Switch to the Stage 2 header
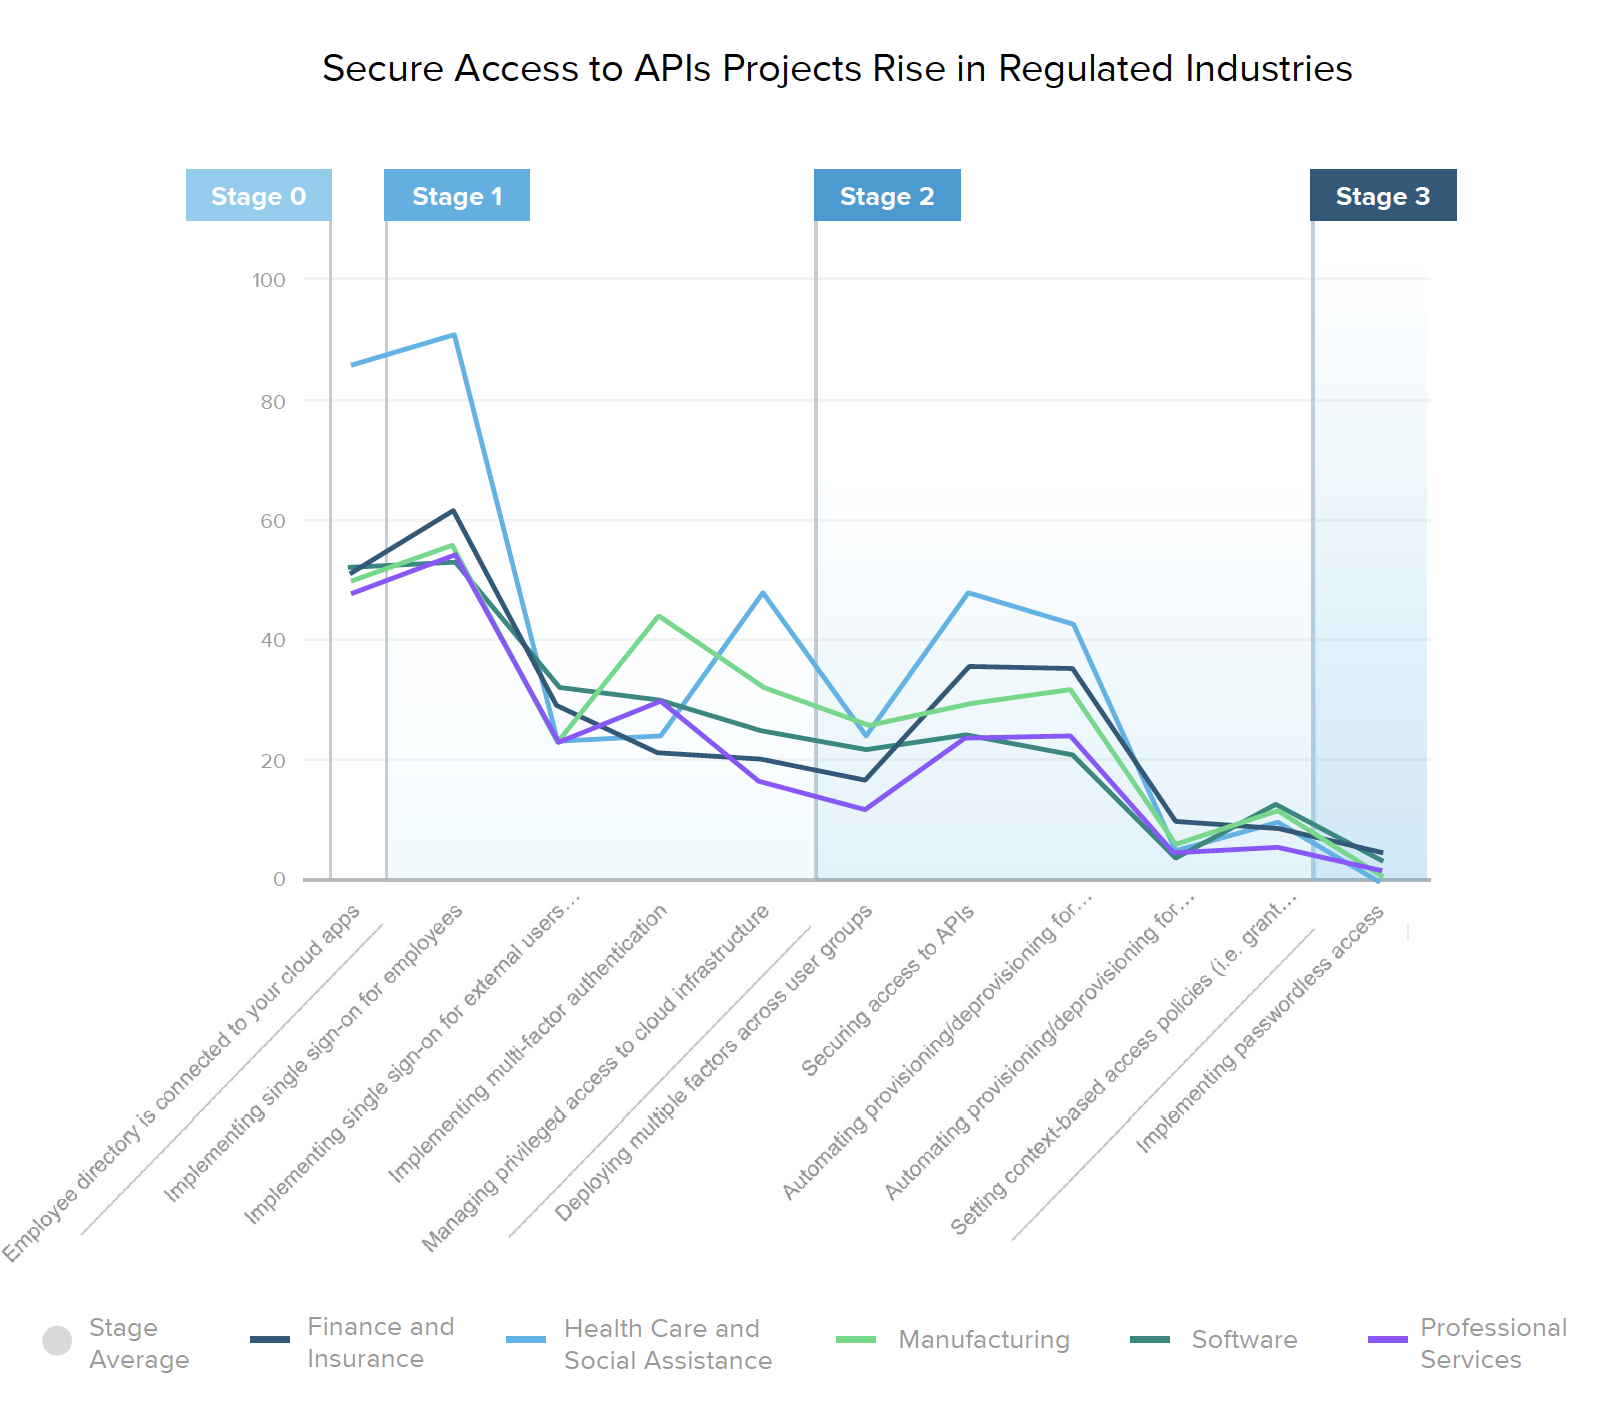Image resolution: width=1598 pixels, height=1416 pixels. pos(887,196)
